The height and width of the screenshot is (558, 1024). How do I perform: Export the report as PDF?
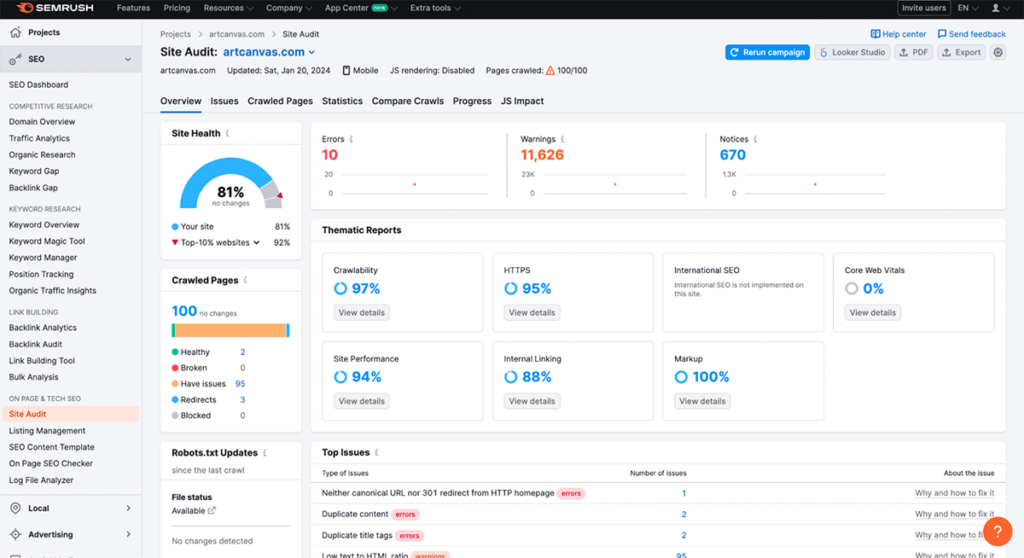(914, 52)
